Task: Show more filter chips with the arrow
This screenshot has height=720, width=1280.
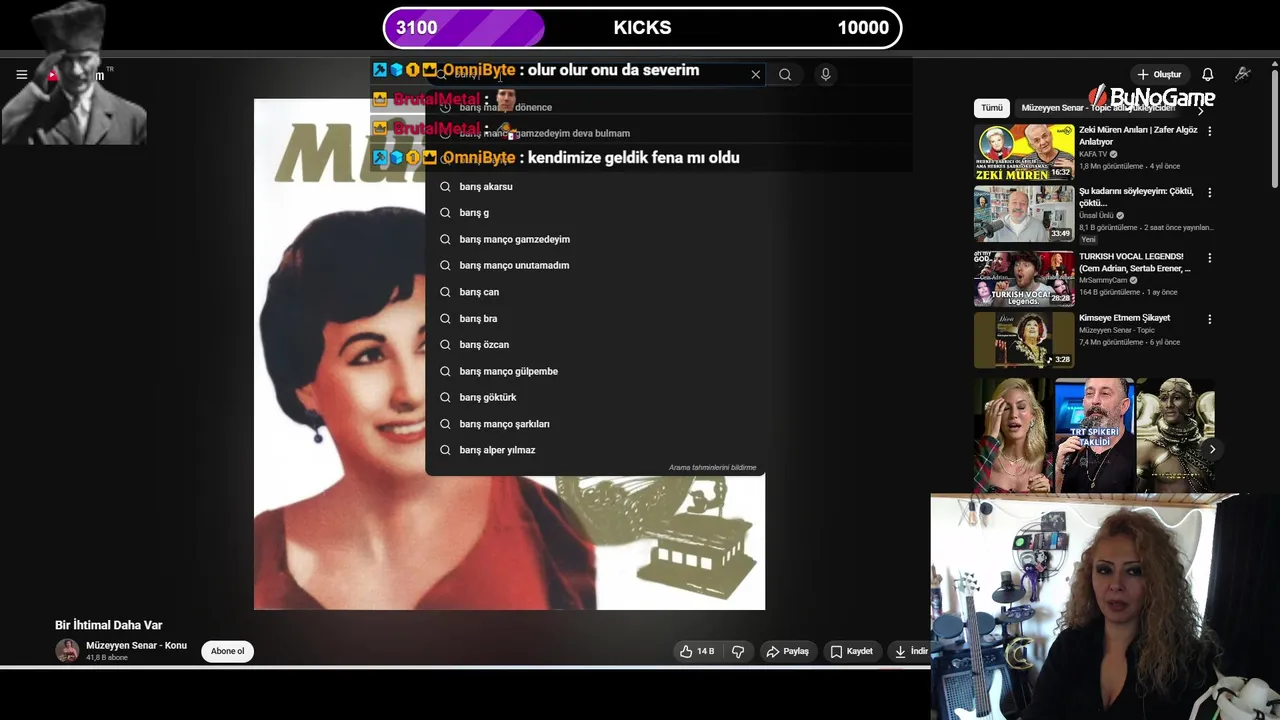Action: (x=1201, y=109)
